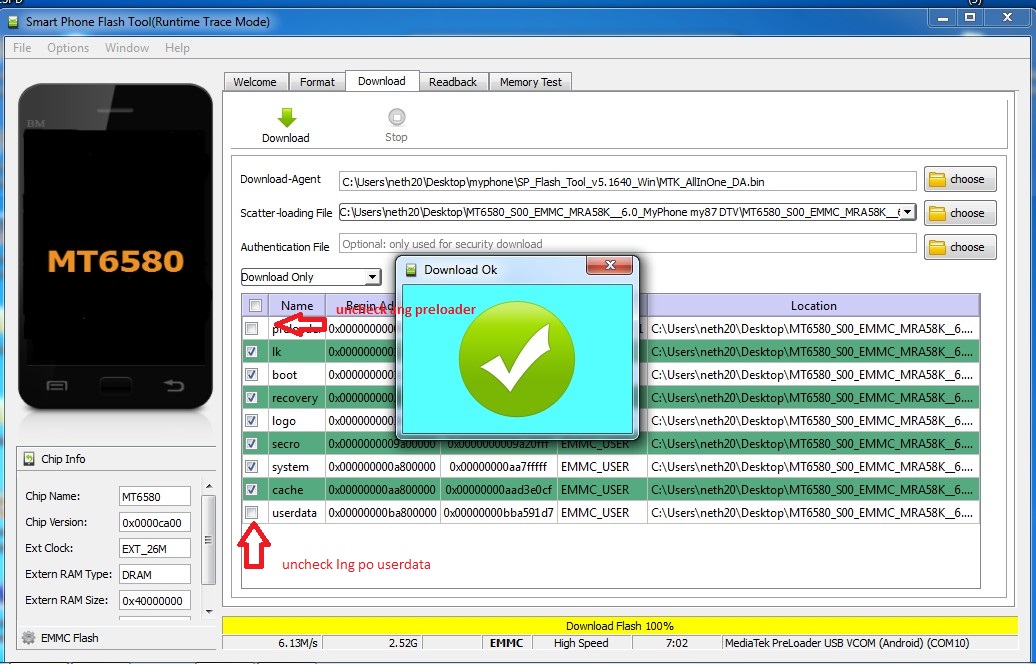Viewport: 1036px width, 664px height.
Task: Uncheck the boot partition checkbox
Action: pos(252,375)
